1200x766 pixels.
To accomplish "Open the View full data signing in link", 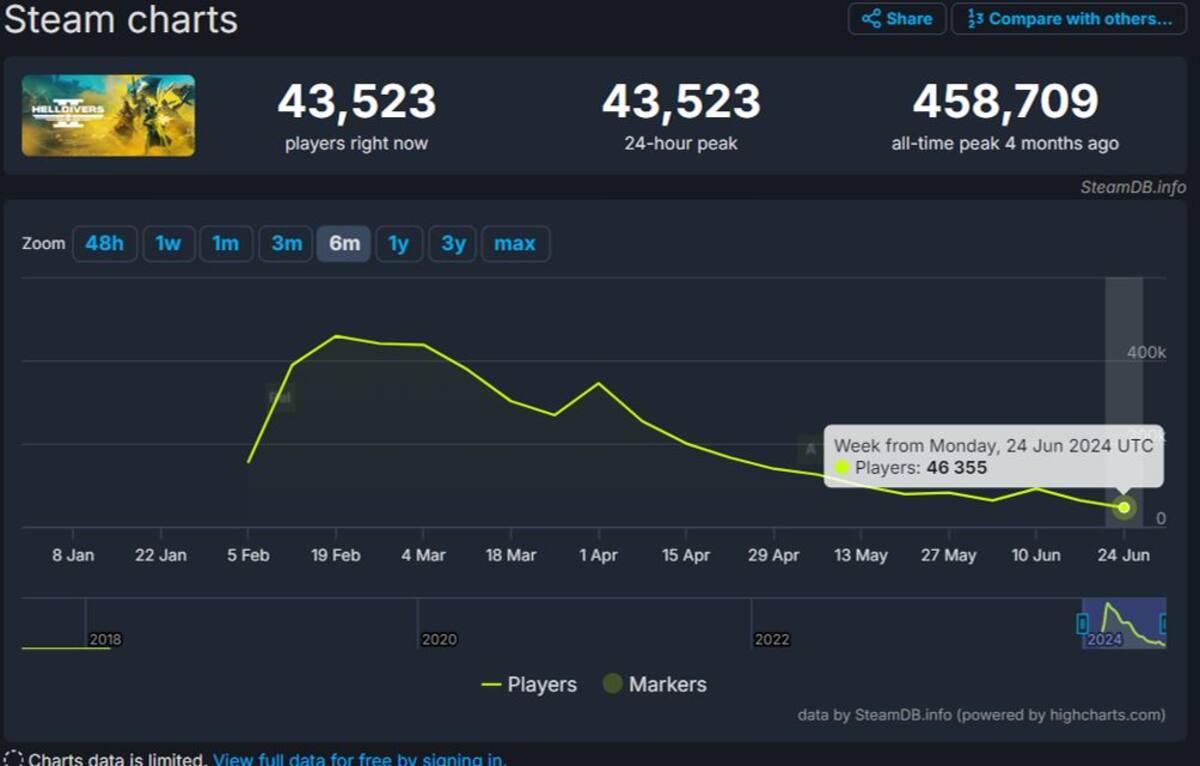I will [359, 759].
